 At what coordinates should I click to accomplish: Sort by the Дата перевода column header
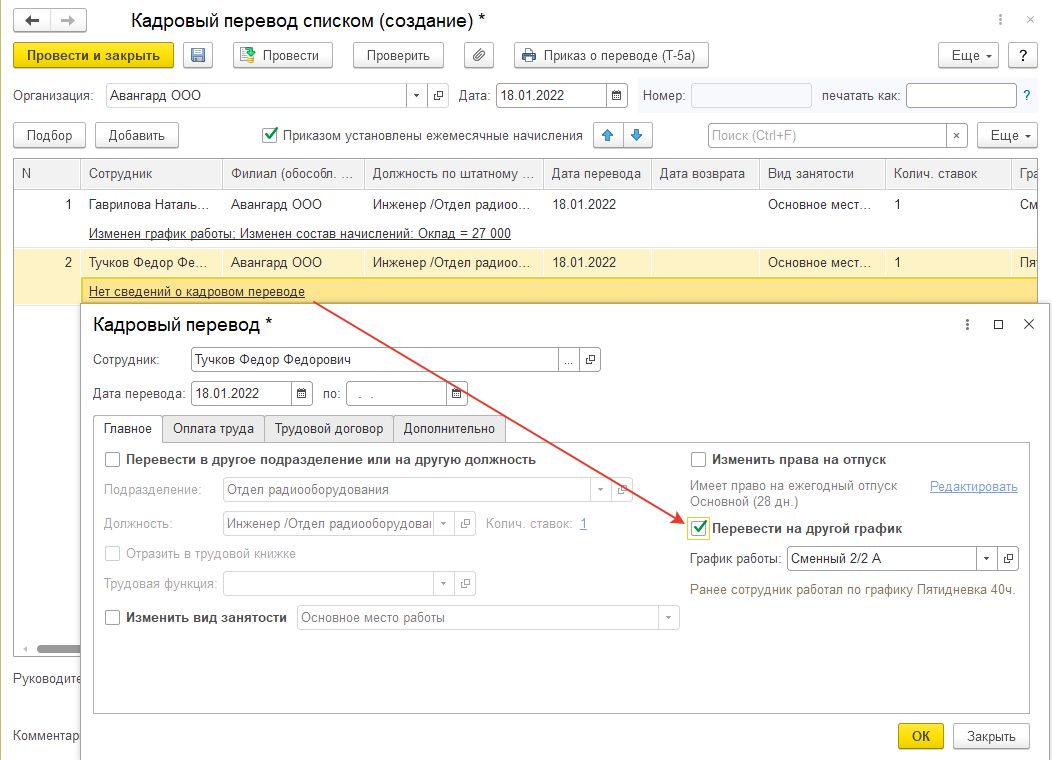(x=596, y=174)
